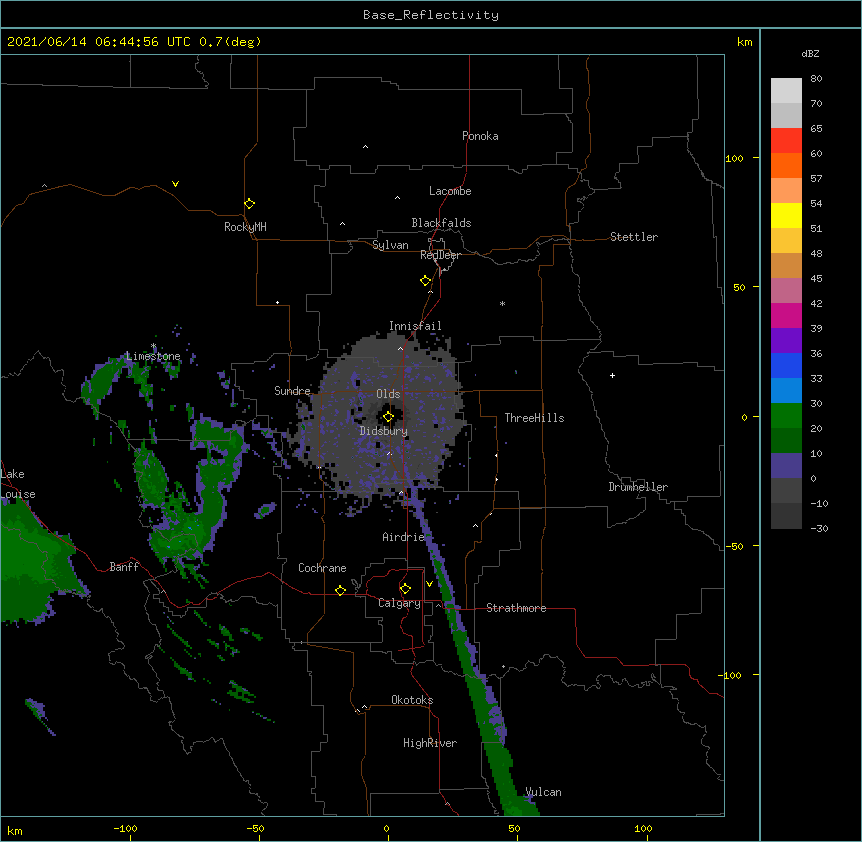Click the Innisfail label
Screen dimensions: 862x842
pos(415,326)
